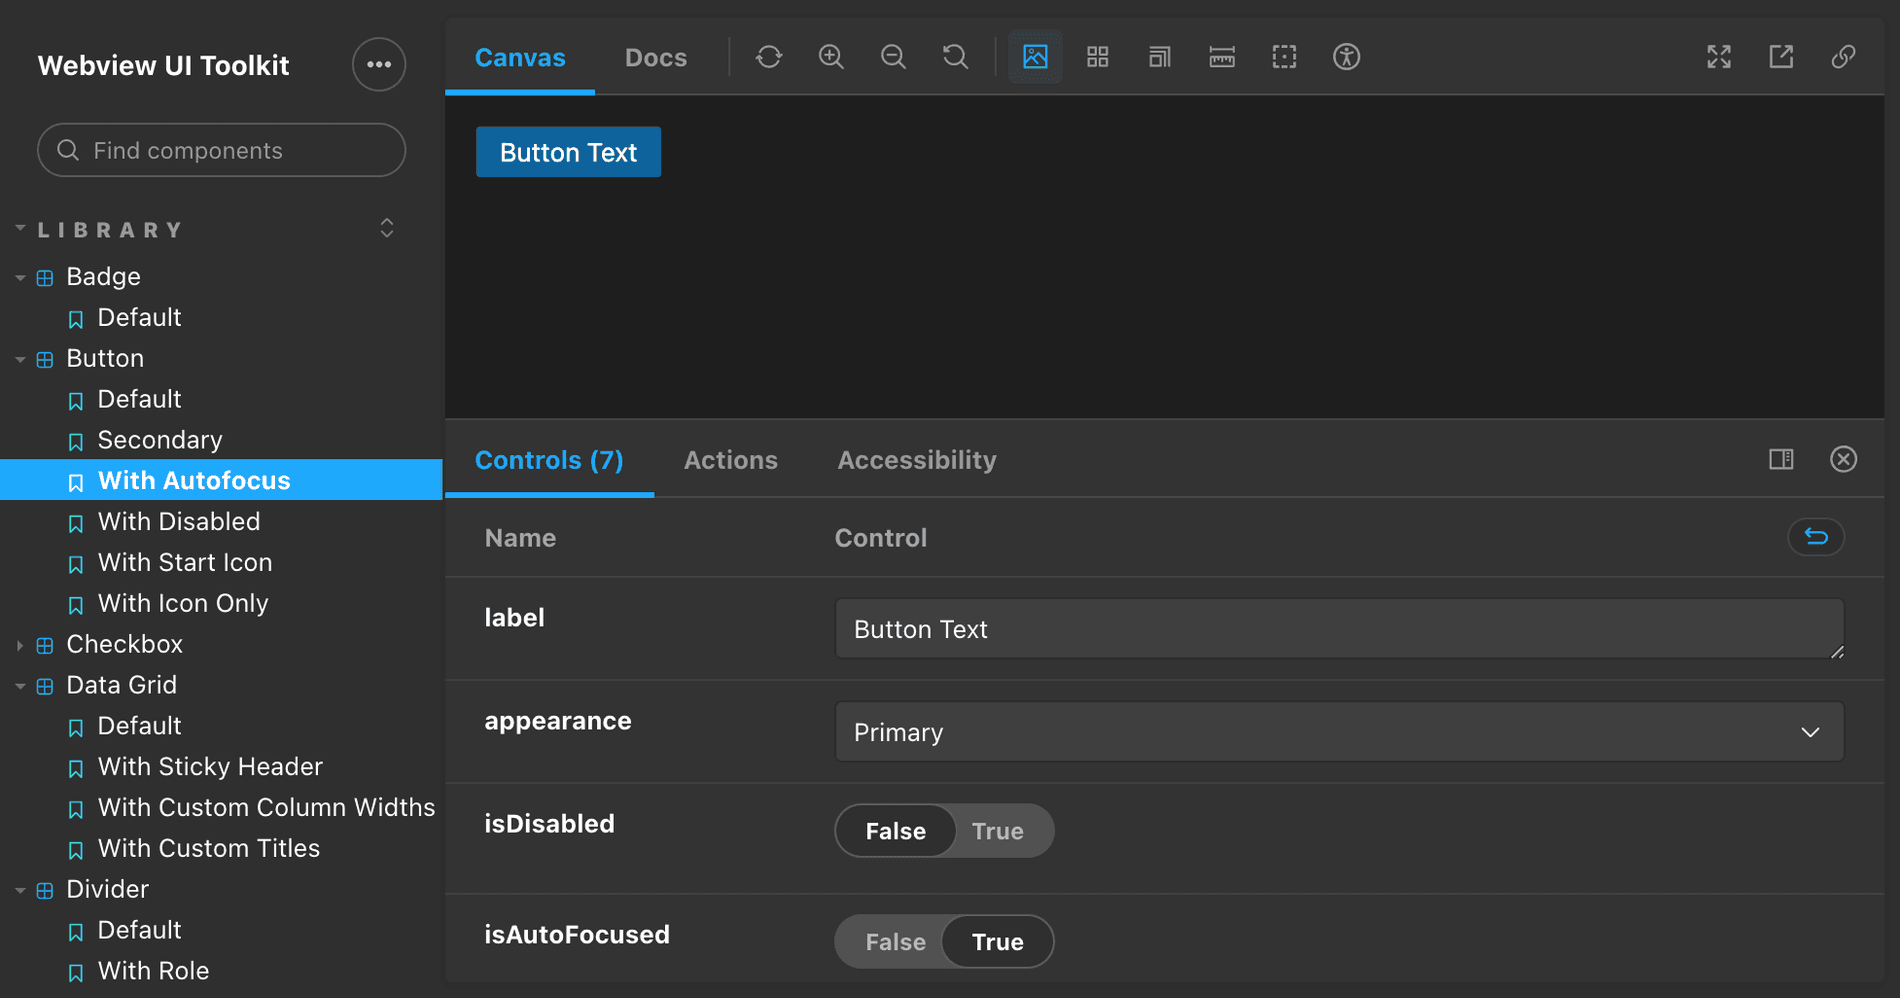Viewport: 1900px width, 998px height.
Task: Click the Badge component grid icon
Action: tap(45, 278)
